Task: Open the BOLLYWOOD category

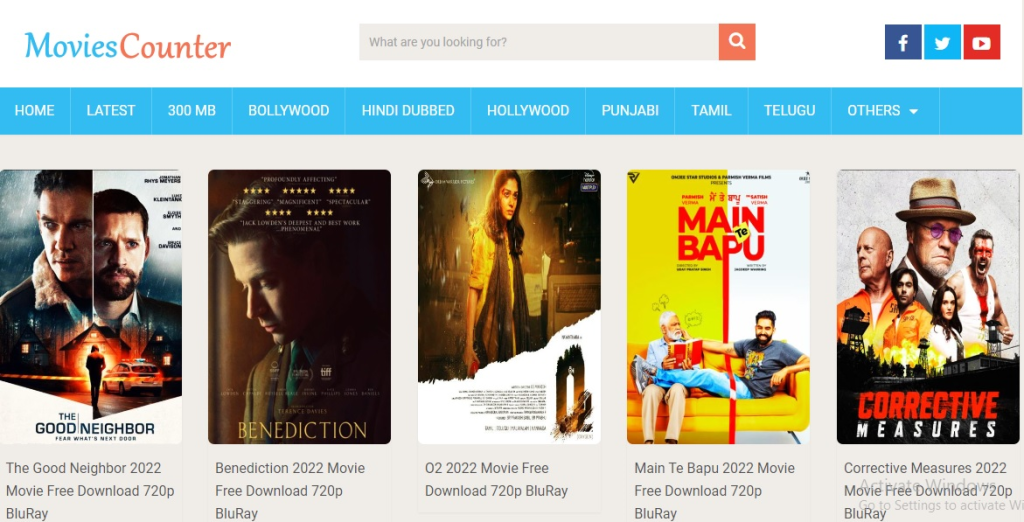Action: [289, 110]
